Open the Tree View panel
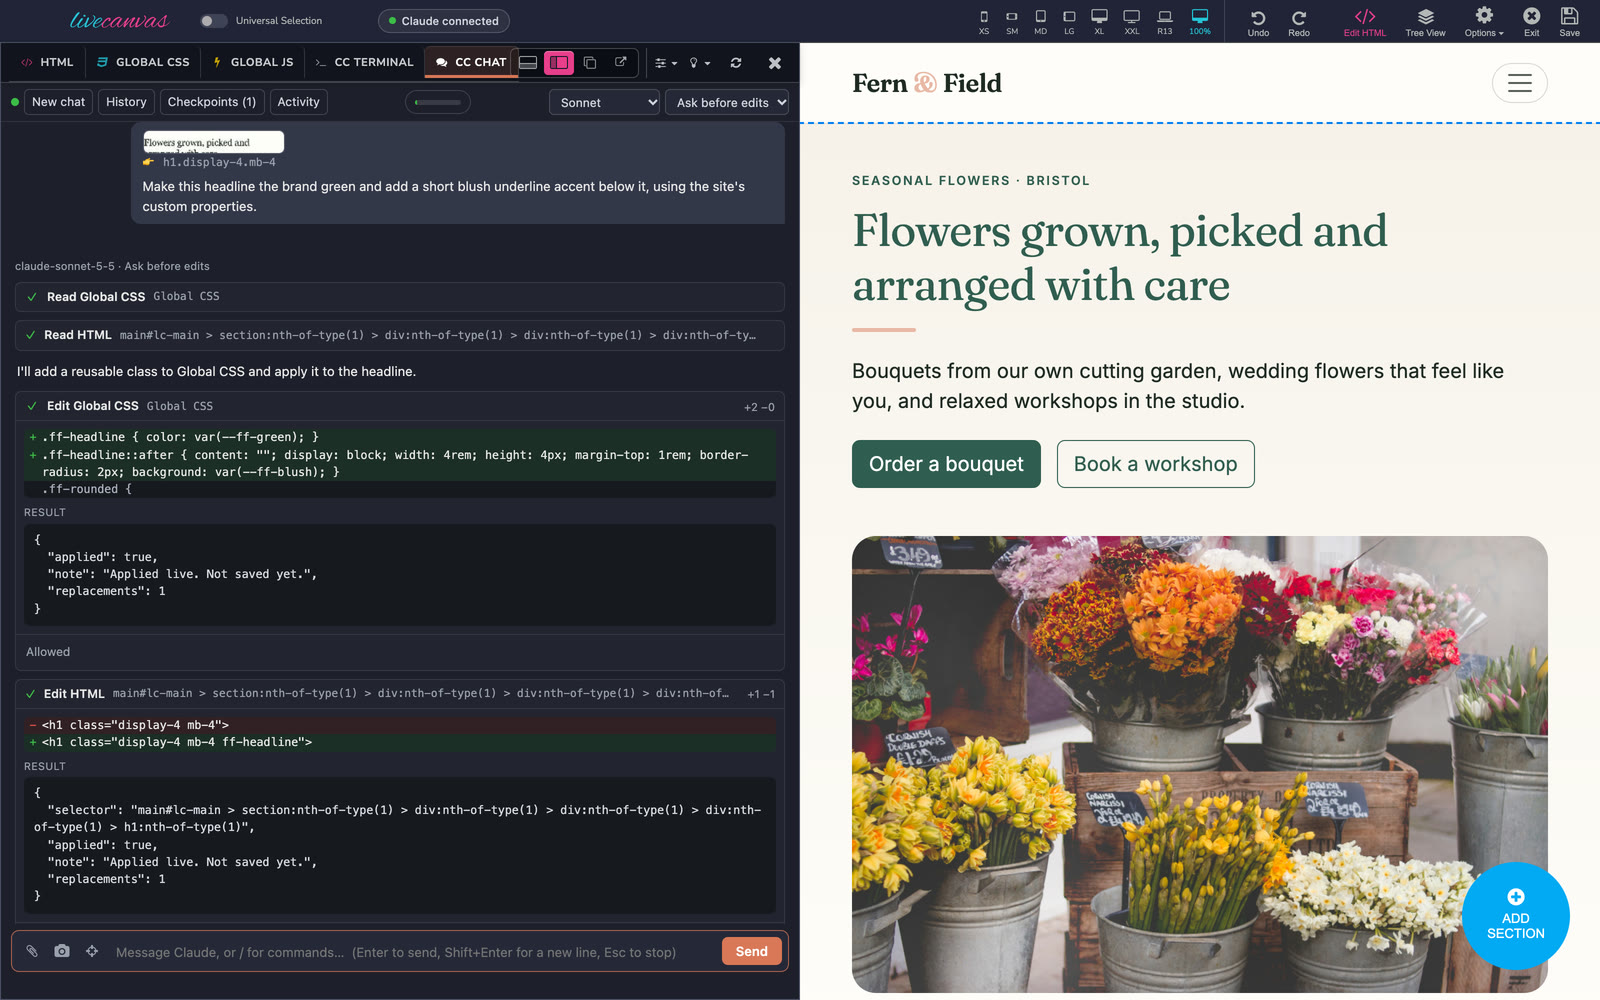Viewport: 1600px width, 1000px height. click(1425, 22)
